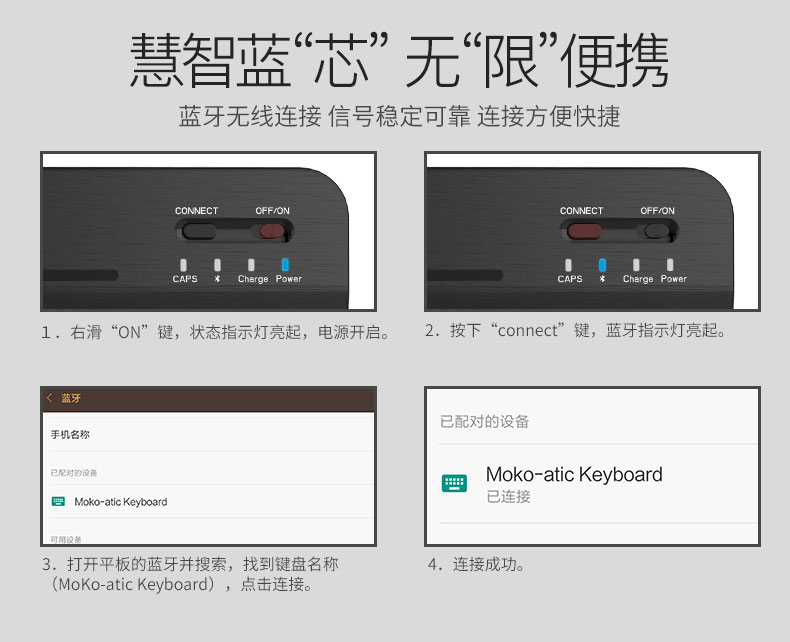
Task: Click the CONNECT label in step 1 image
Action: (196, 211)
